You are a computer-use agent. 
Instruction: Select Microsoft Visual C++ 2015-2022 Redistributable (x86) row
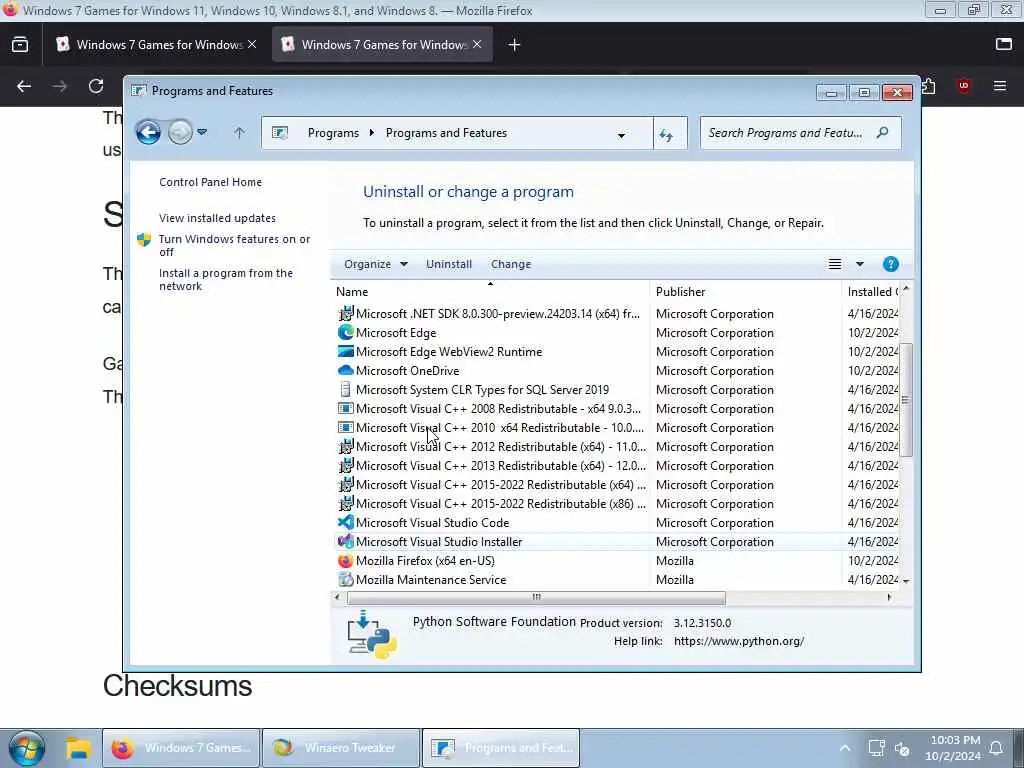tap(617, 504)
